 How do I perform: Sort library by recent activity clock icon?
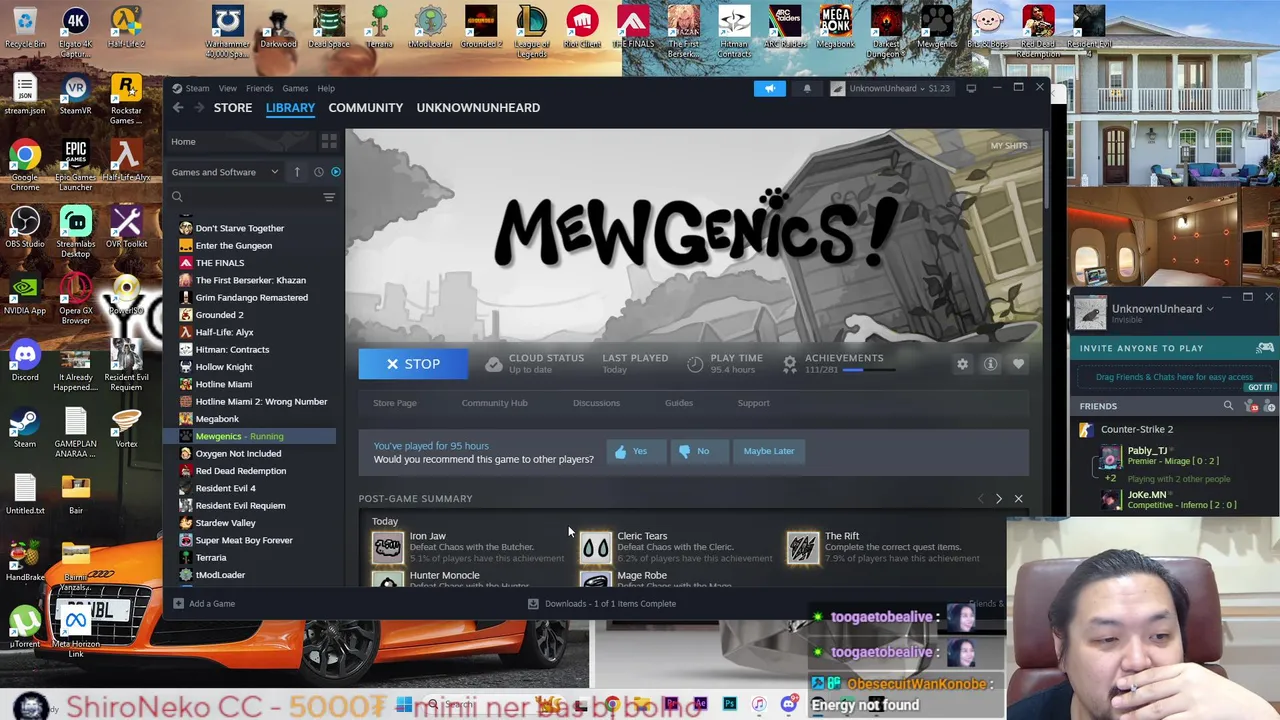coord(318,172)
